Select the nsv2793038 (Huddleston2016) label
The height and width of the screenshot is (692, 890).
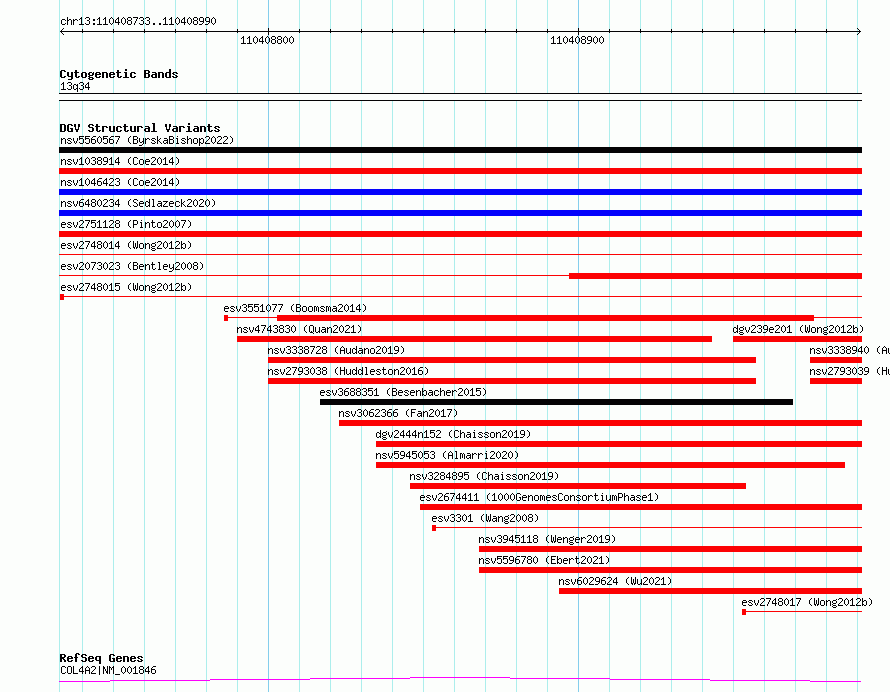coord(348,371)
